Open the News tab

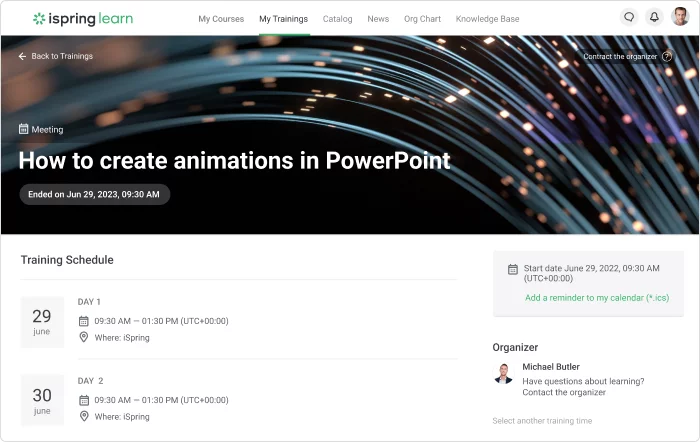[378, 19]
